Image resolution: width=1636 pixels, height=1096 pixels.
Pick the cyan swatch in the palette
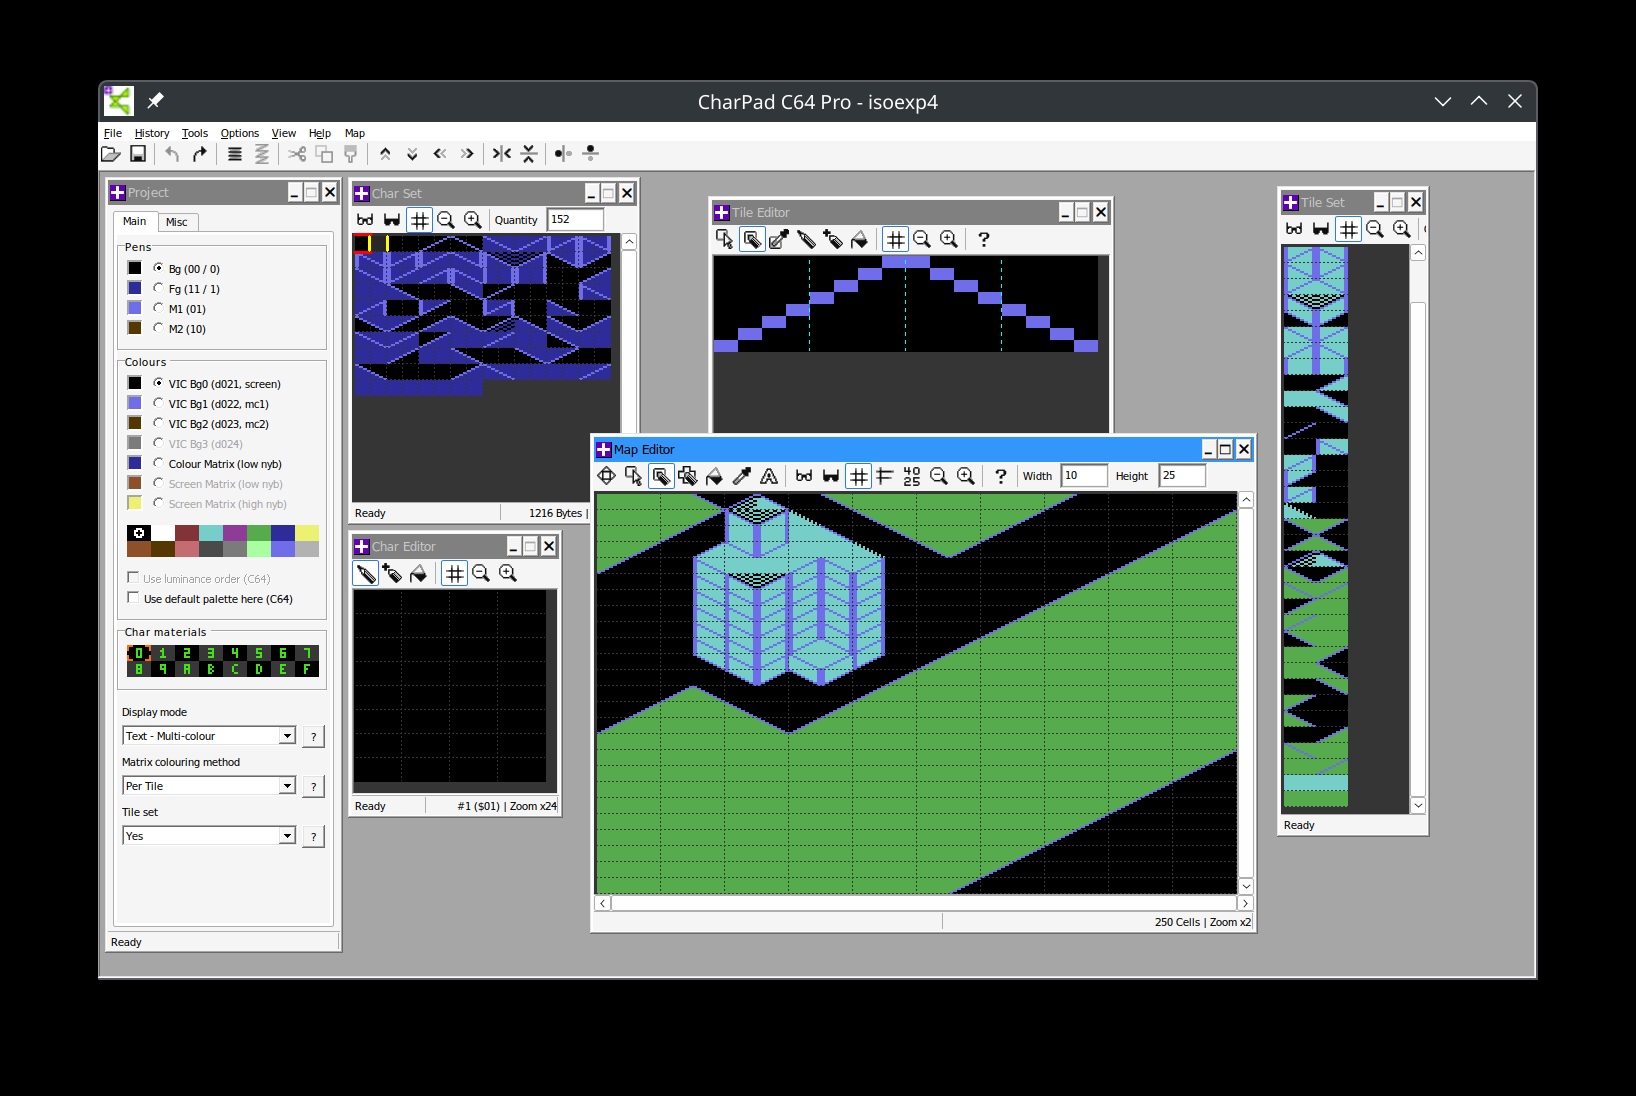(211, 533)
